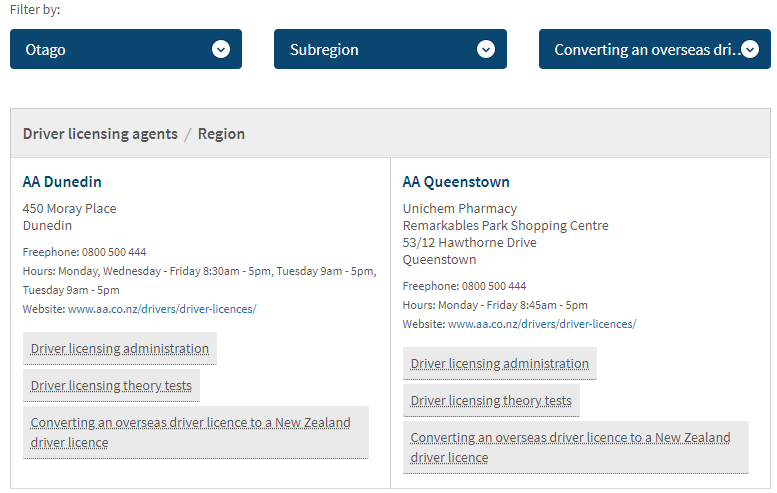
Task: Click the overseas licence conversion tag under AA Dunedin
Action: [x=190, y=432]
